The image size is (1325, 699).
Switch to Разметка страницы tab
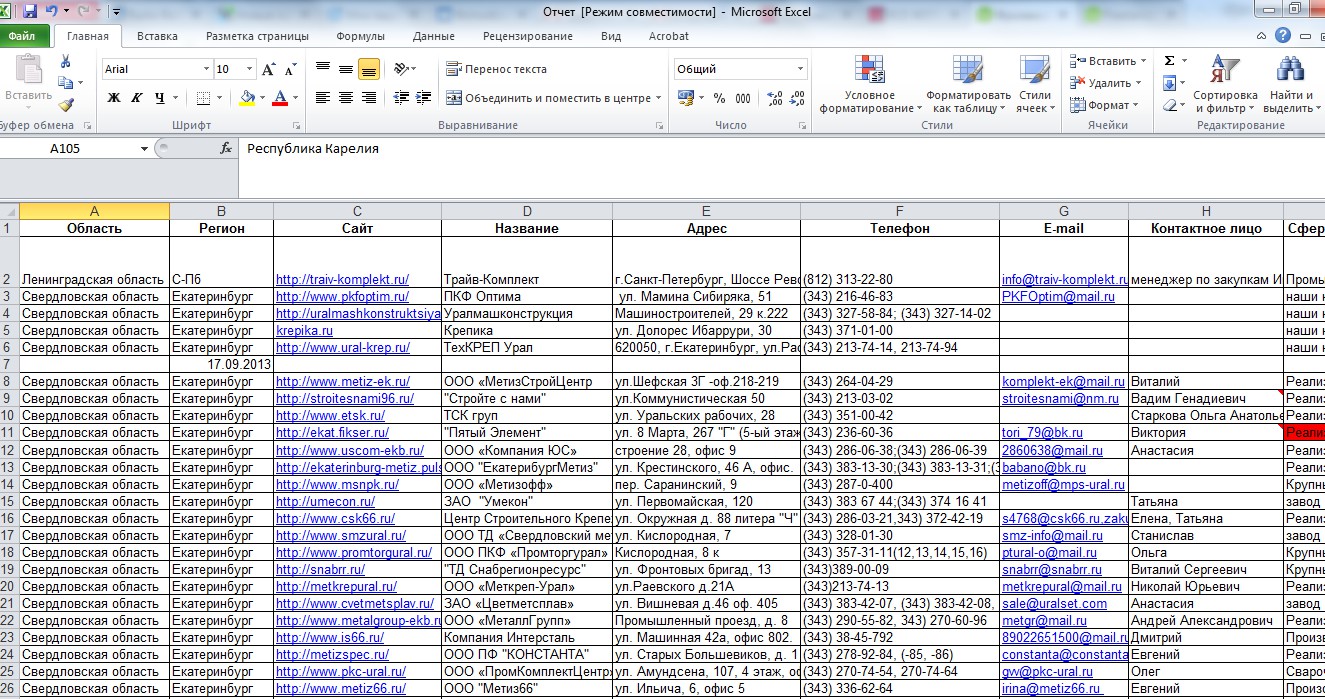tap(257, 36)
